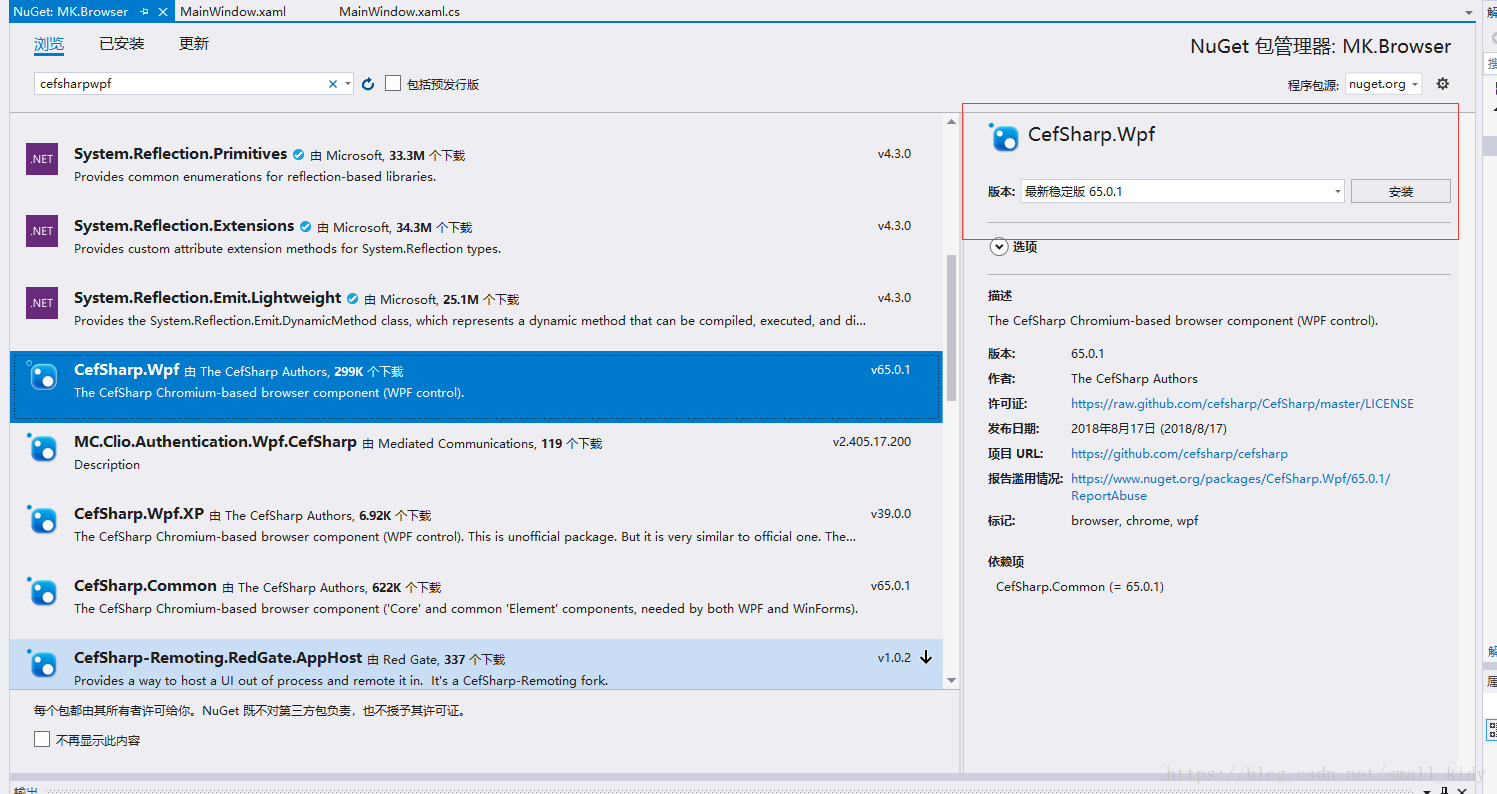The width and height of the screenshot is (1497, 794).
Task: Click inside the package search field
Action: point(180,83)
